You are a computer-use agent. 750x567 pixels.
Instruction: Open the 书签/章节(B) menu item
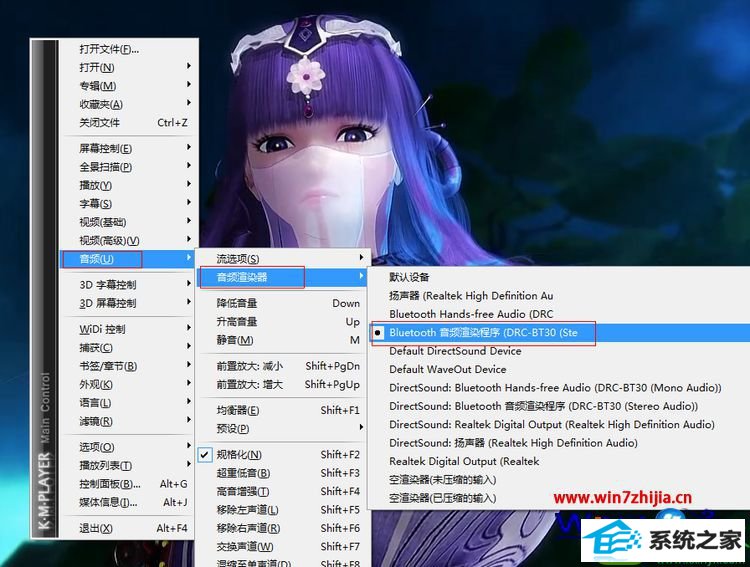pos(128,366)
